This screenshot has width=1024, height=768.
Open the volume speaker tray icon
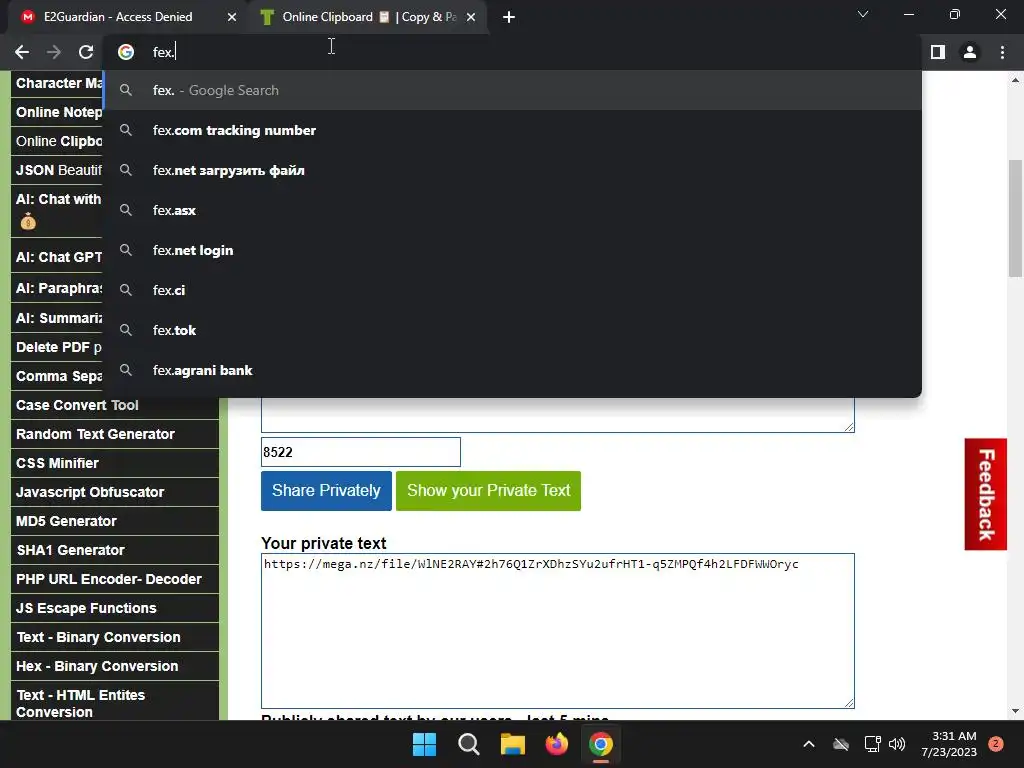(897, 744)
